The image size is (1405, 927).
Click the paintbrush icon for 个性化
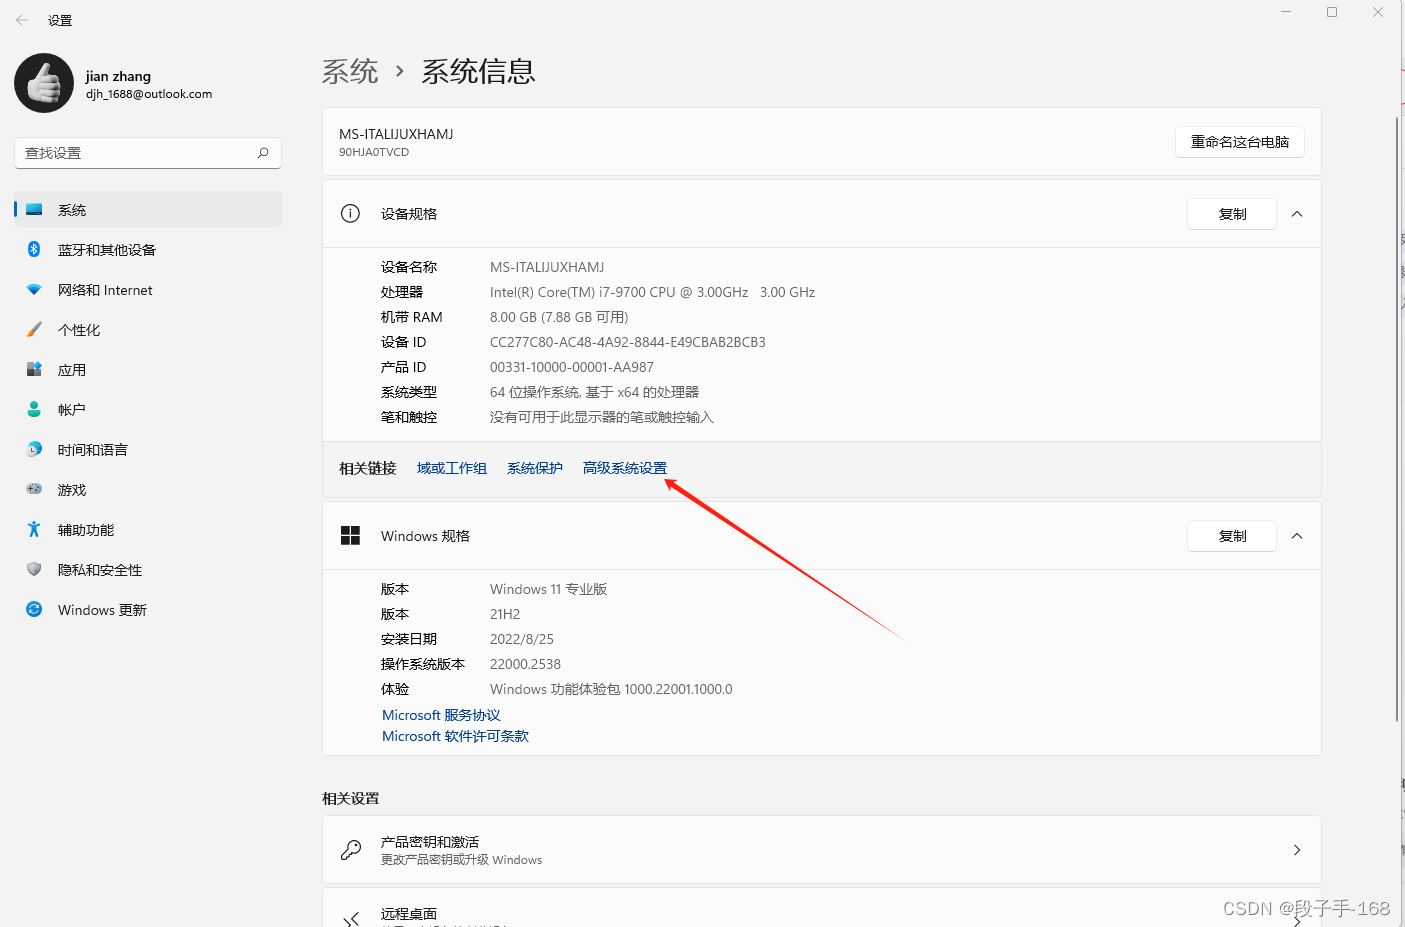click(x=34, y=330)
